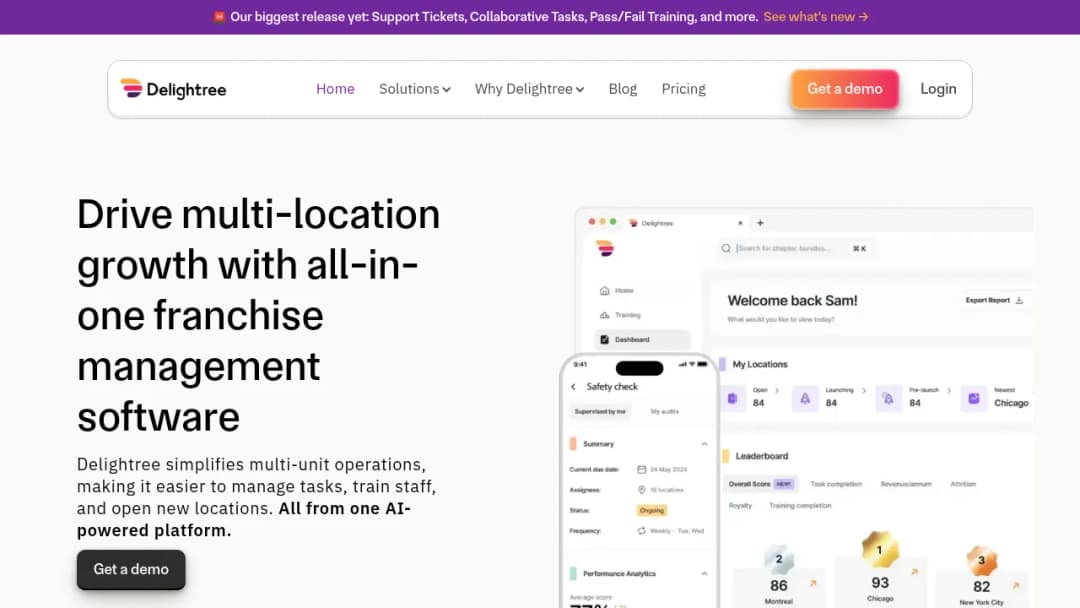Click the Launching locations rocket icon

point(805,399)
